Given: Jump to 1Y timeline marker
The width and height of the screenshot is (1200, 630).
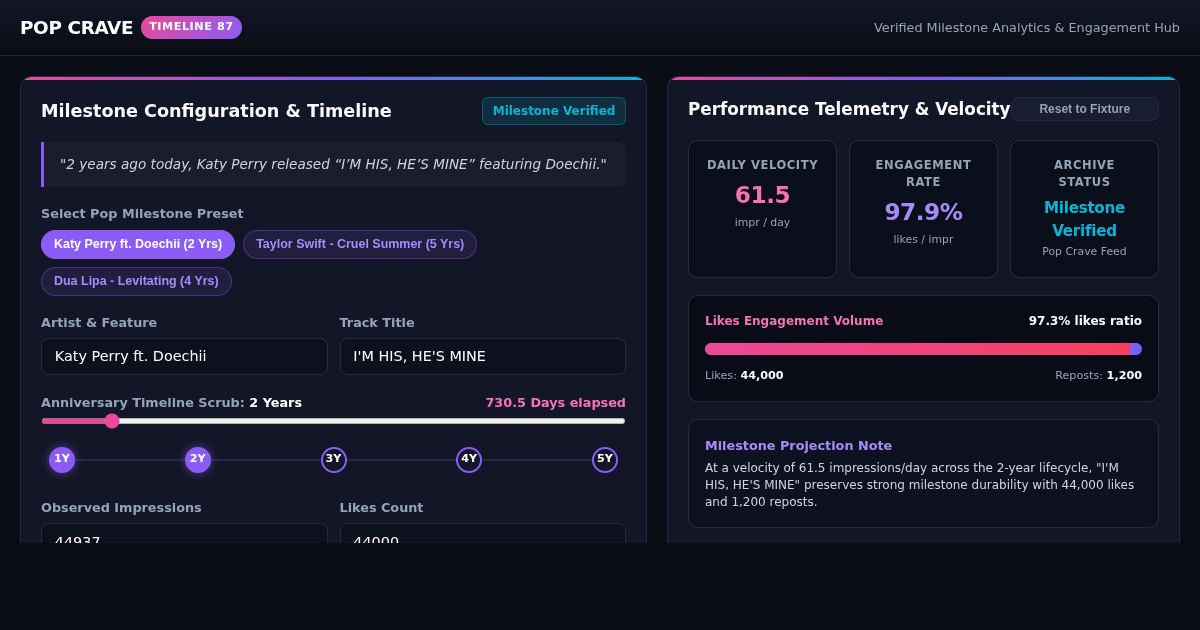Looking at the screenshot, I should point(62,460).
